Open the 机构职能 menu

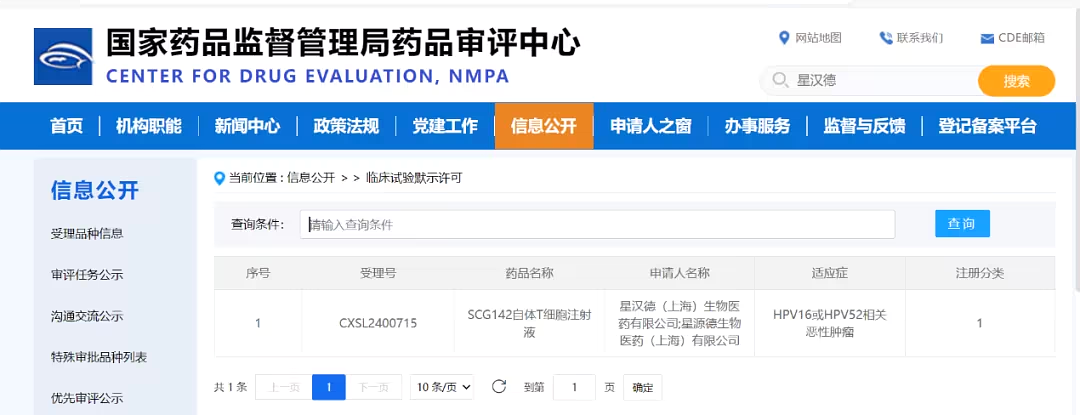149,126
